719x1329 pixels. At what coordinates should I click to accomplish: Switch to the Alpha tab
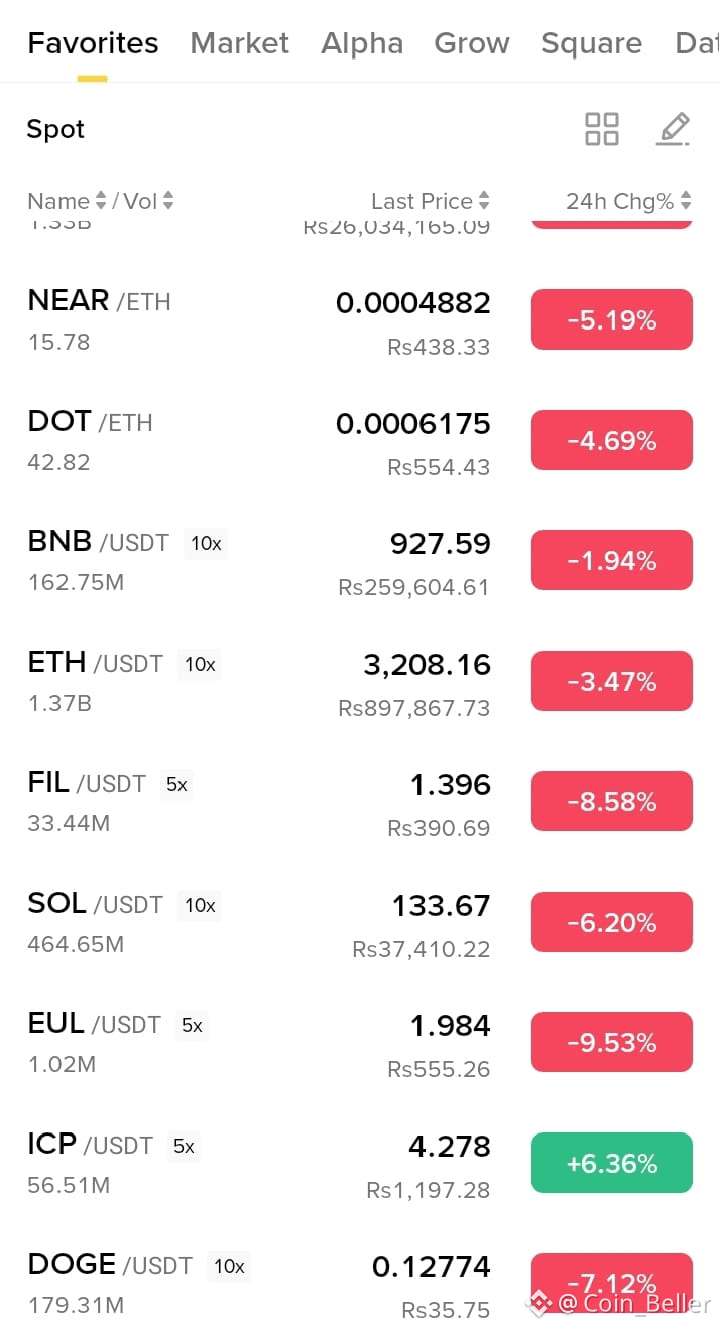(x=362, y=43)
